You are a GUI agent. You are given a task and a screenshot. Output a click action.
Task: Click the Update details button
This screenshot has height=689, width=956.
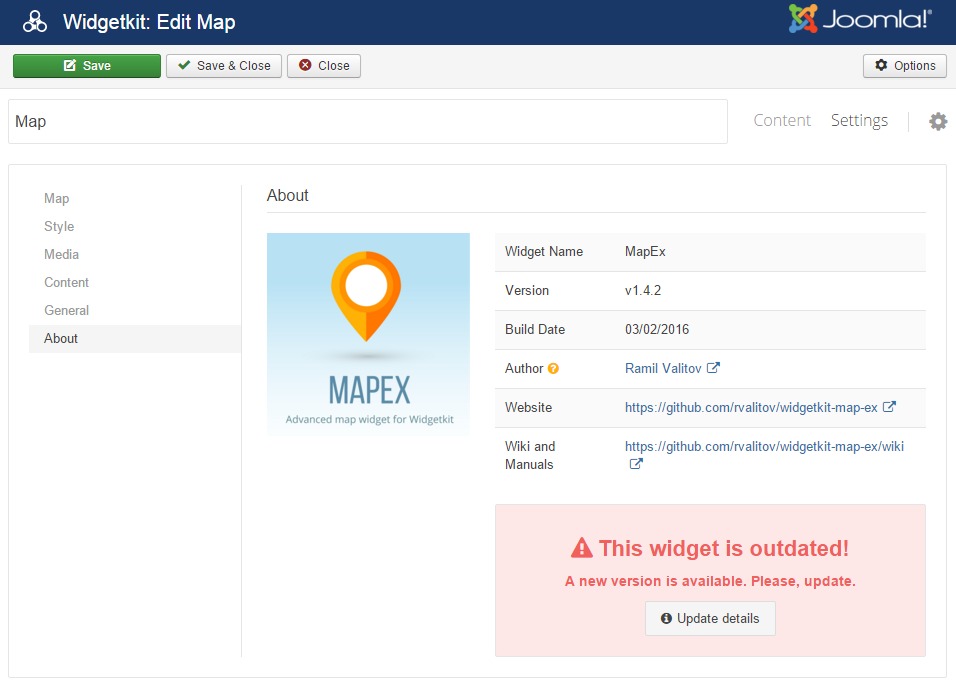(x=710, y=618)
